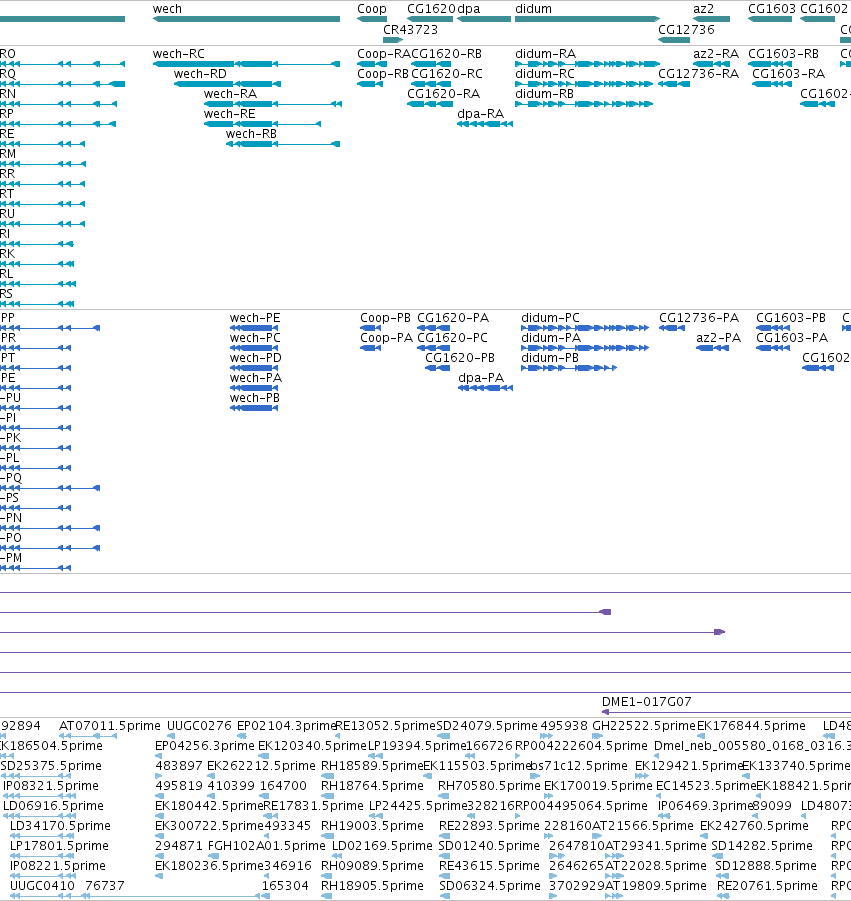Click the RE20761.5prime EST label
The width and height of the screenshot is (851, 901).
[767, 886]
